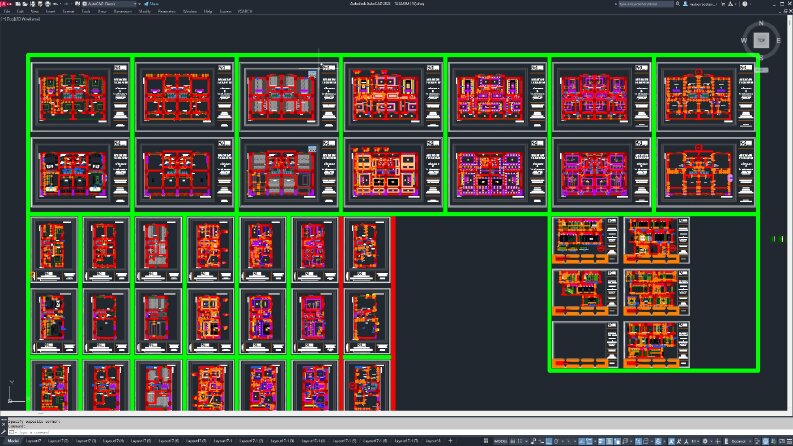Click the Share button in title bar
The width and height of the screenshot is (793, 446).
tap(151, 4)
